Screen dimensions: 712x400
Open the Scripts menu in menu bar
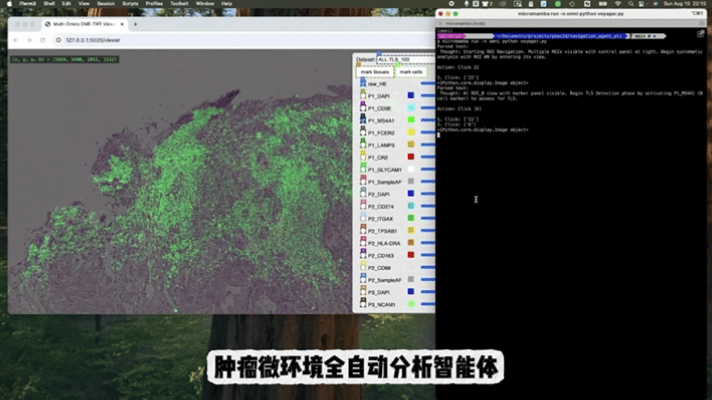coord(126,4)
